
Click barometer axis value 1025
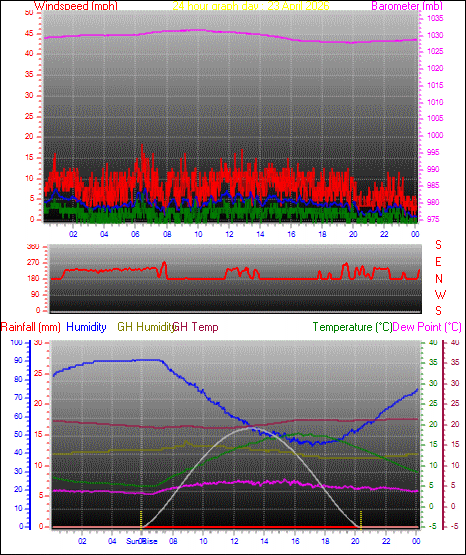(x=435, y=51)
